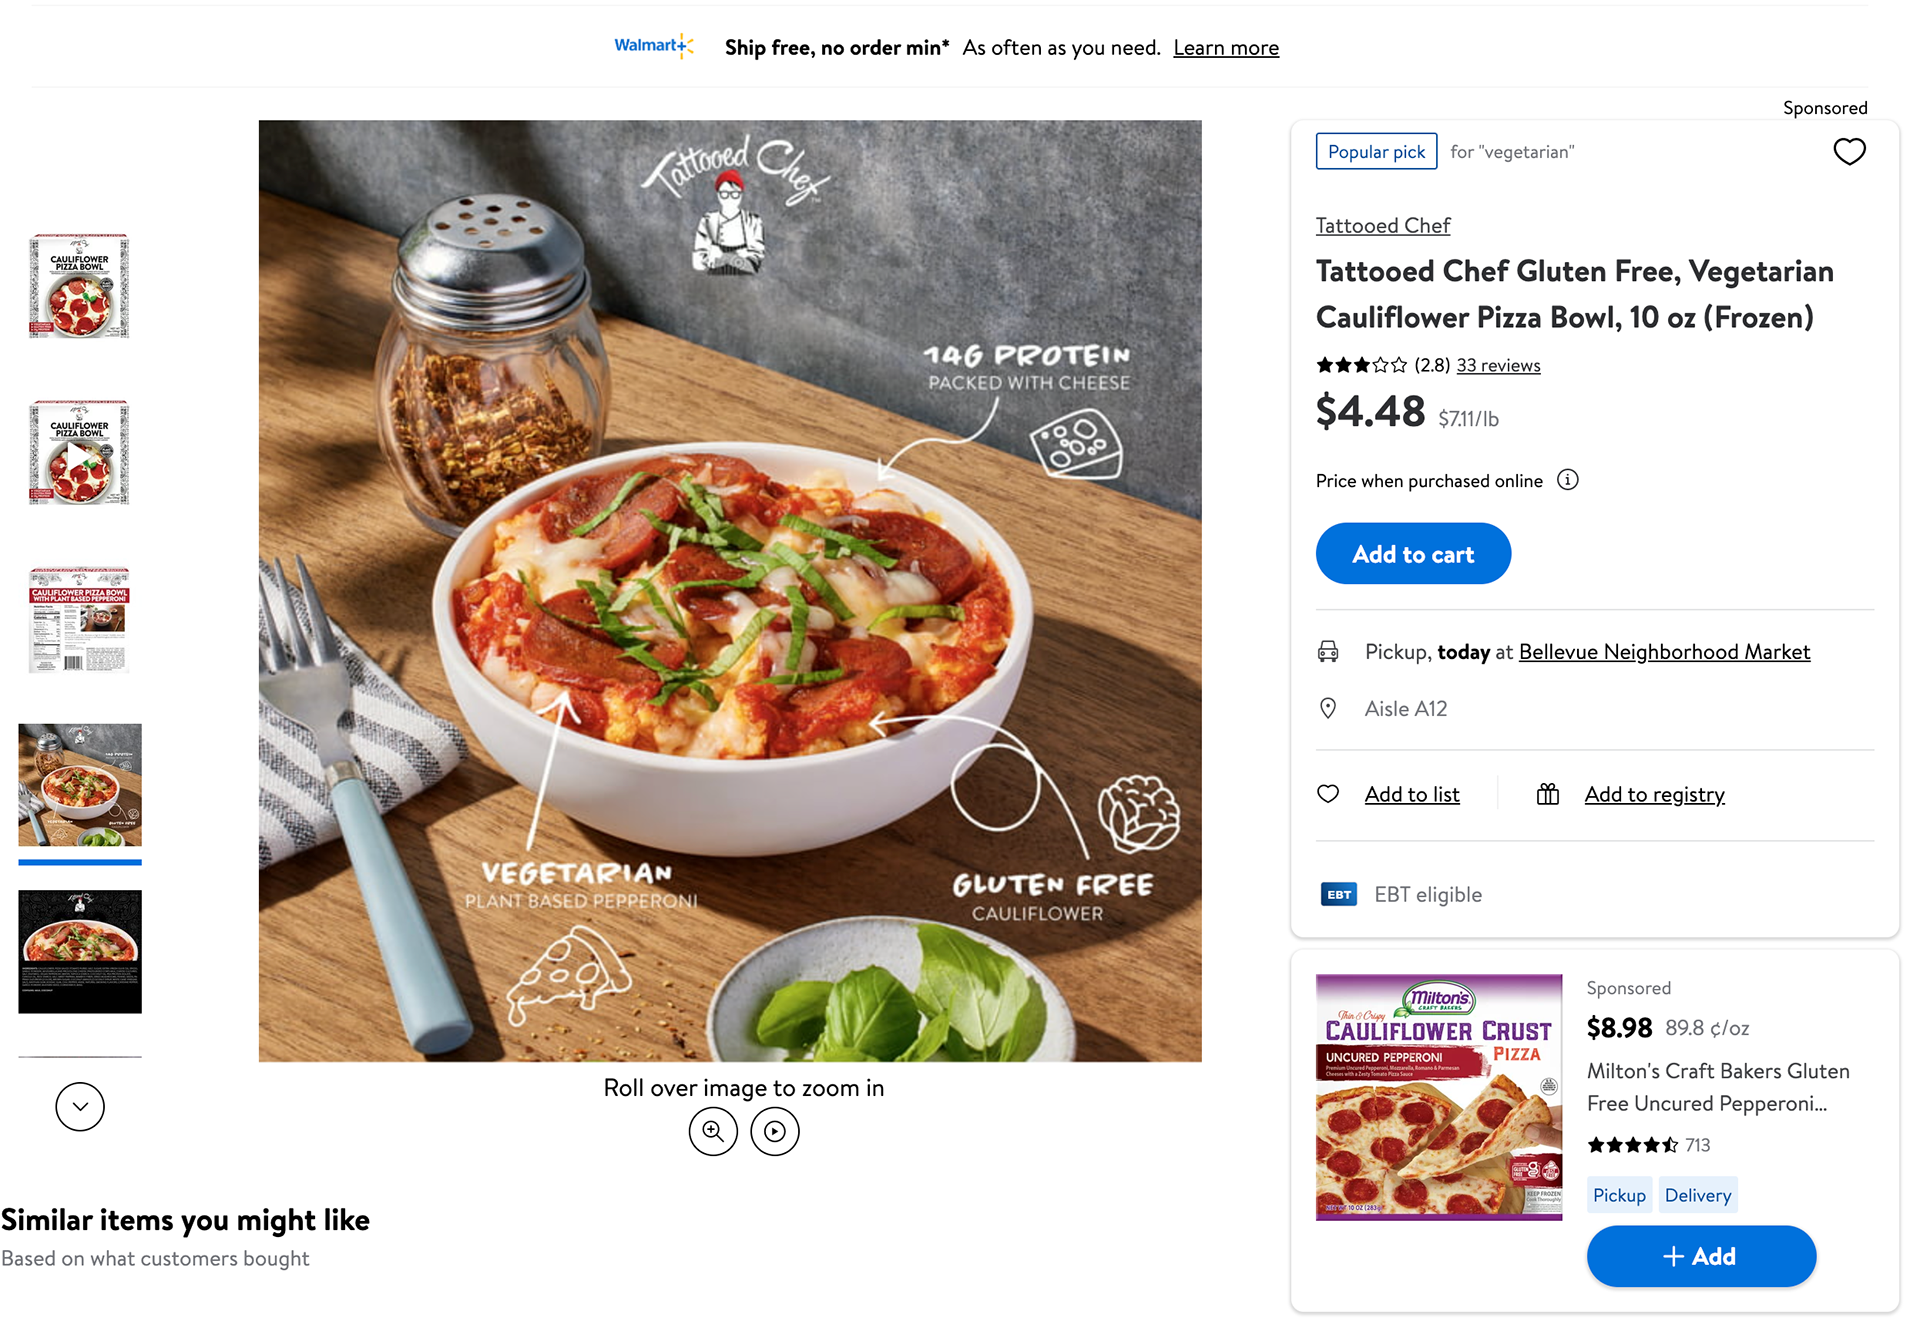This screenshot has height=1338, width=1920.
Task: Open the Tattooed Chef brand link
Action: coord(1383,226)
